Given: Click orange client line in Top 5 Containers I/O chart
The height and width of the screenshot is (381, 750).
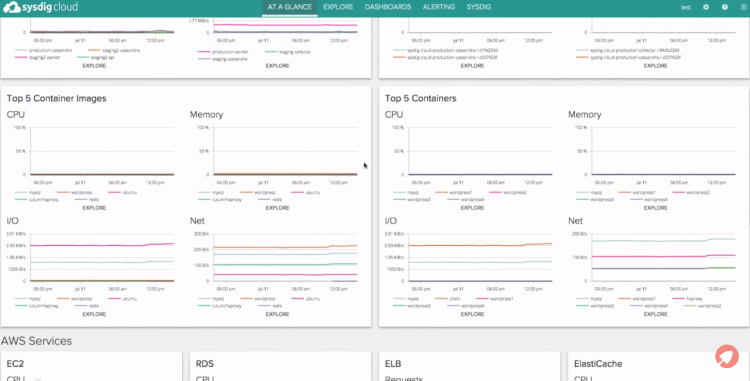Looking at the screenshot, I should 480,245.
